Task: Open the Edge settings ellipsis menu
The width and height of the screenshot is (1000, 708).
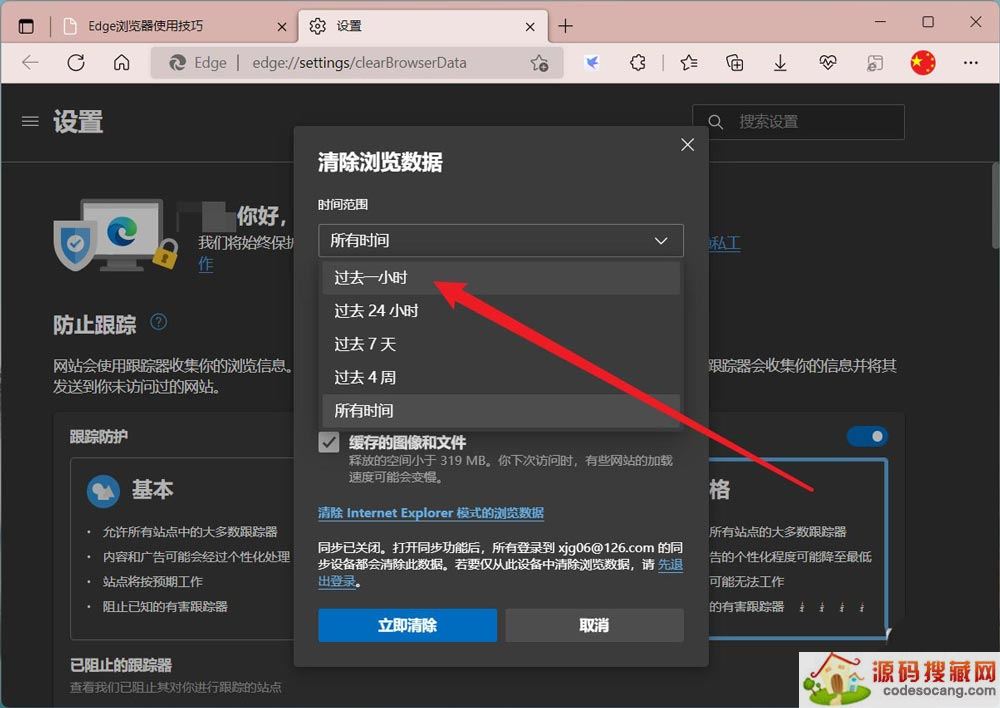Action: 970,63
